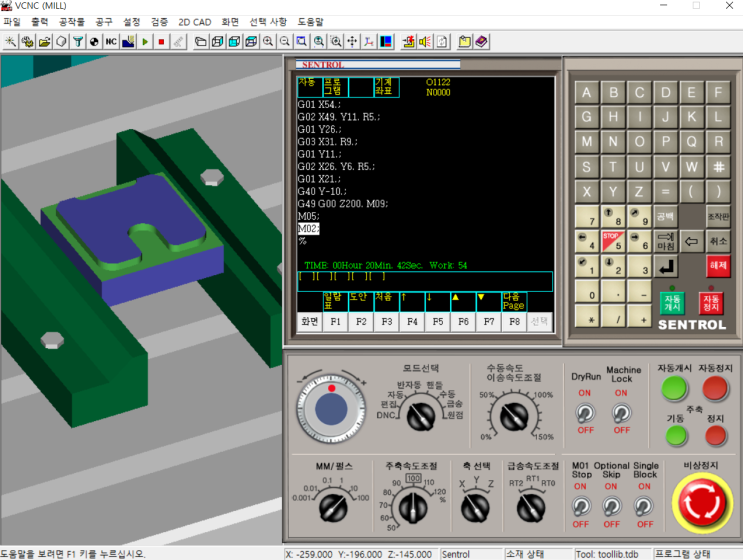Open the 도움말 menu
The width and height of the screenshot is (743, 560).
click(x=311, y=21)
